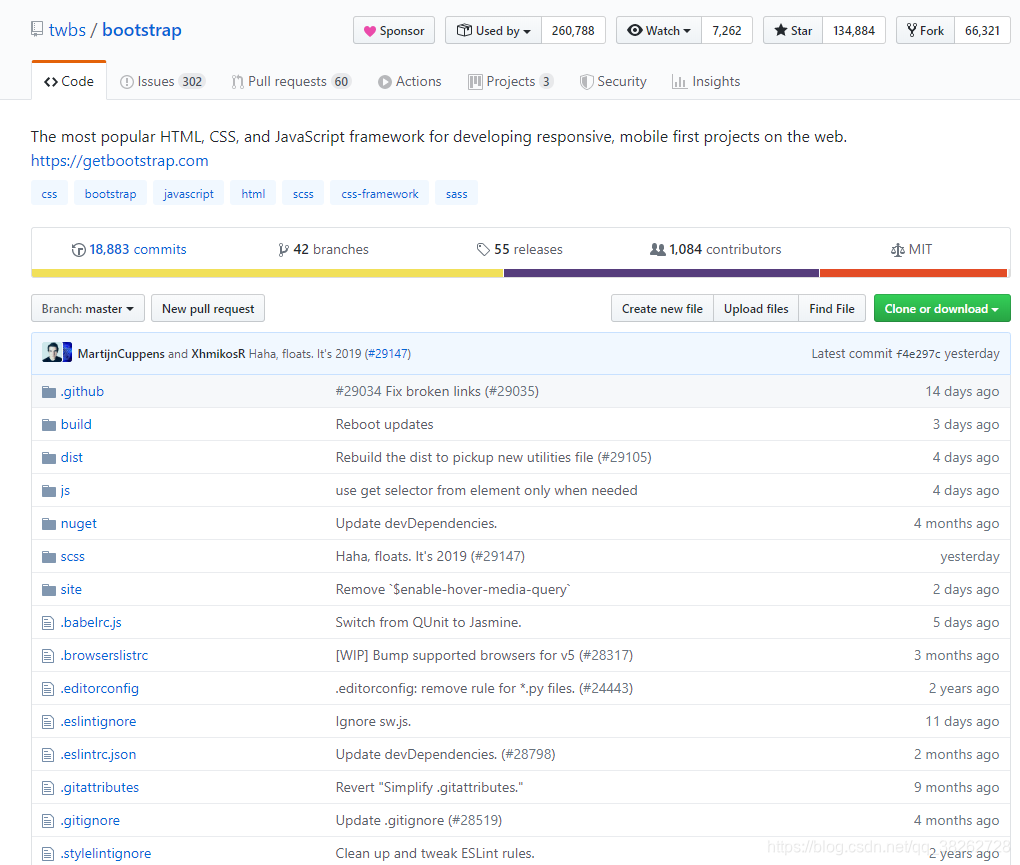1020x865 pixels.
Task: Open the Used by dropdown
Action: pos(493,31)
